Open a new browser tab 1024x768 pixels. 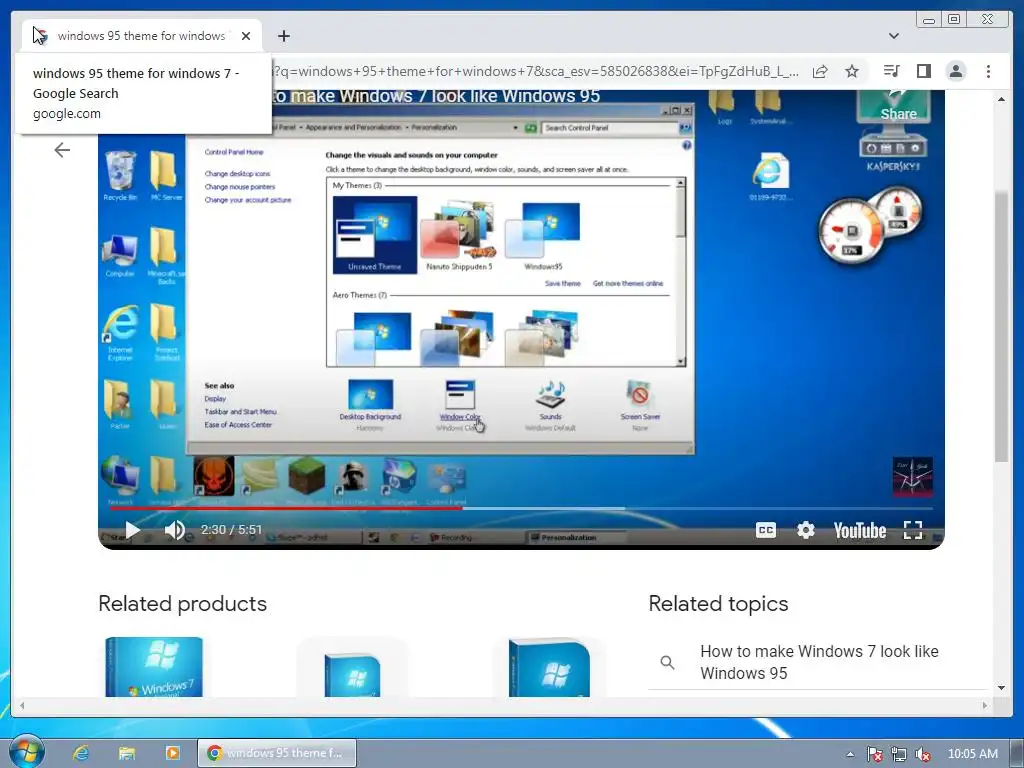(283, 36)
